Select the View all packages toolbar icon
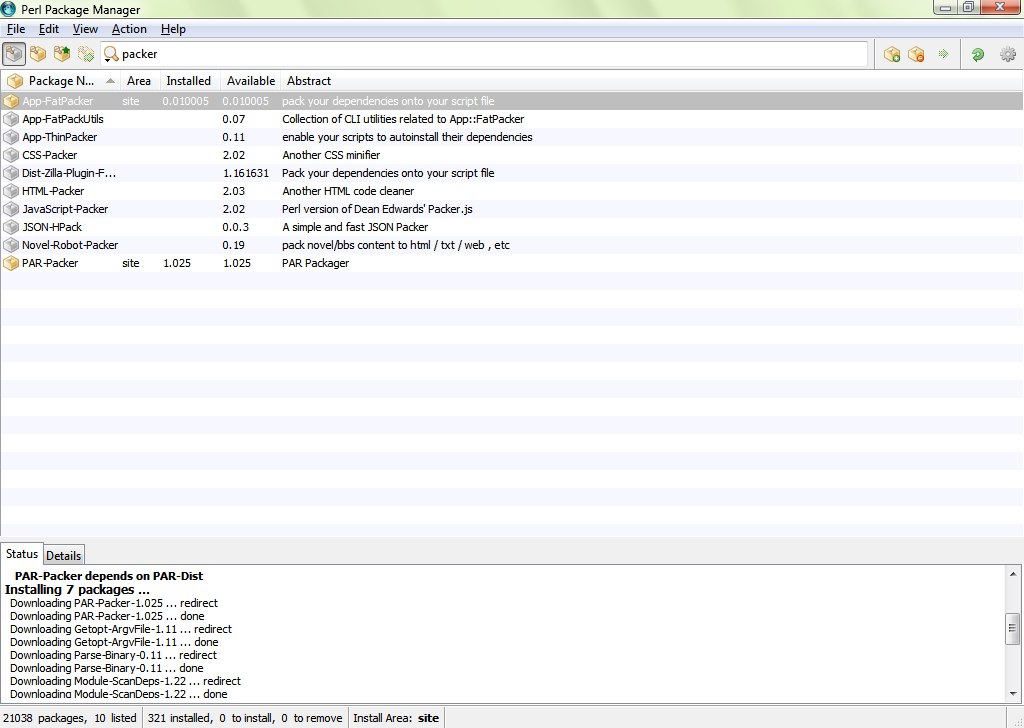1024x728 pixels. pos(14,54)
